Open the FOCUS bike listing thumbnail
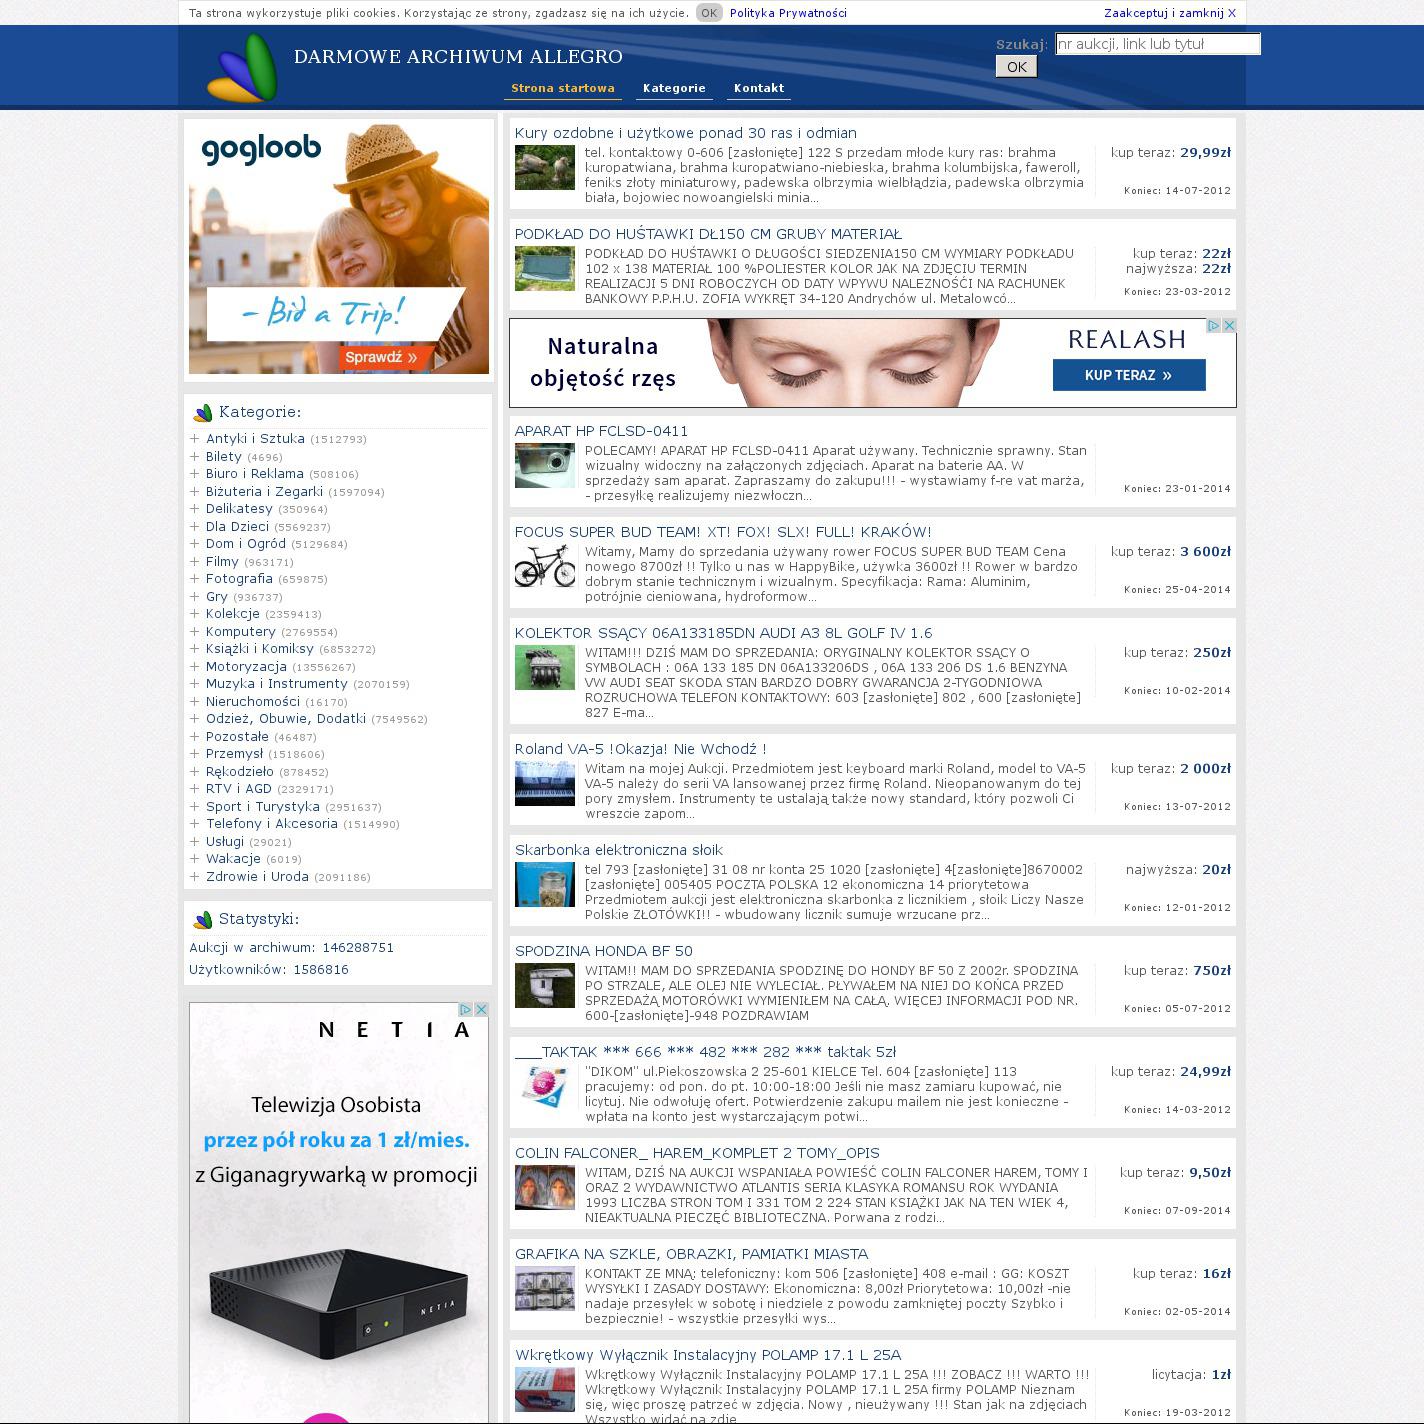The width and height of the screenshot is (1424, 1424). coord(545,566)
